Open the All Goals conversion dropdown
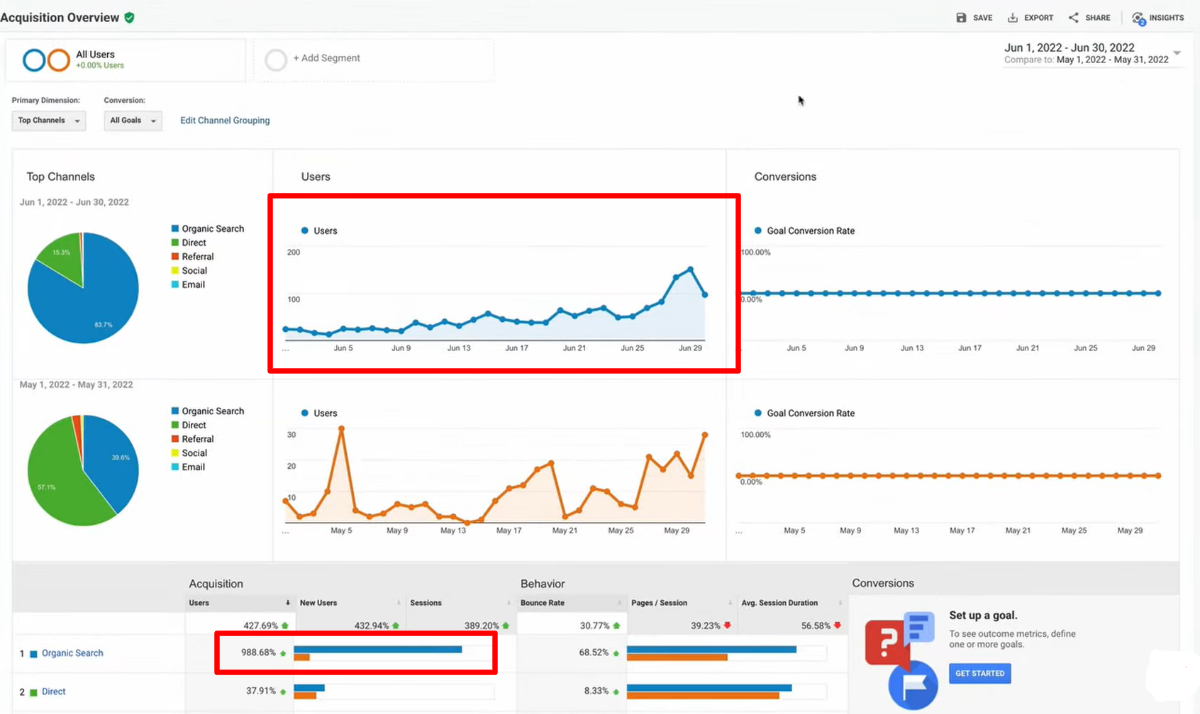 coord(133,120)
